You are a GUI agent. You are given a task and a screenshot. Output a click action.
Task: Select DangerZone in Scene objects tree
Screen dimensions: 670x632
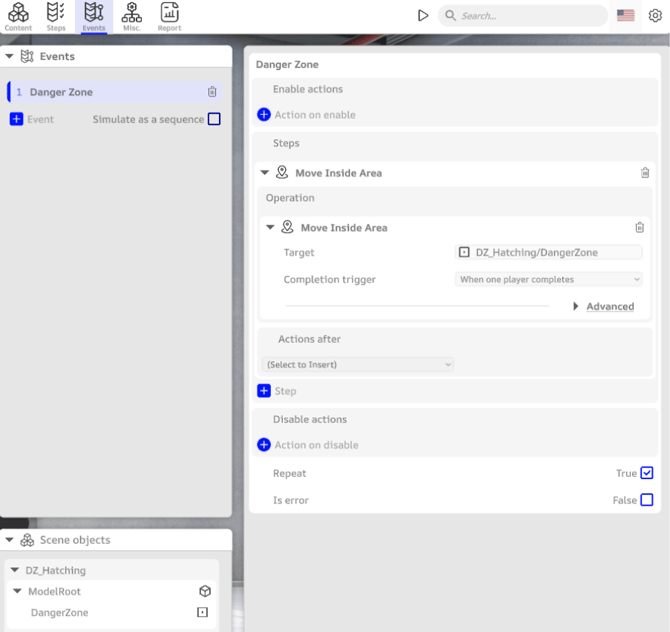(x=59, y=612)
